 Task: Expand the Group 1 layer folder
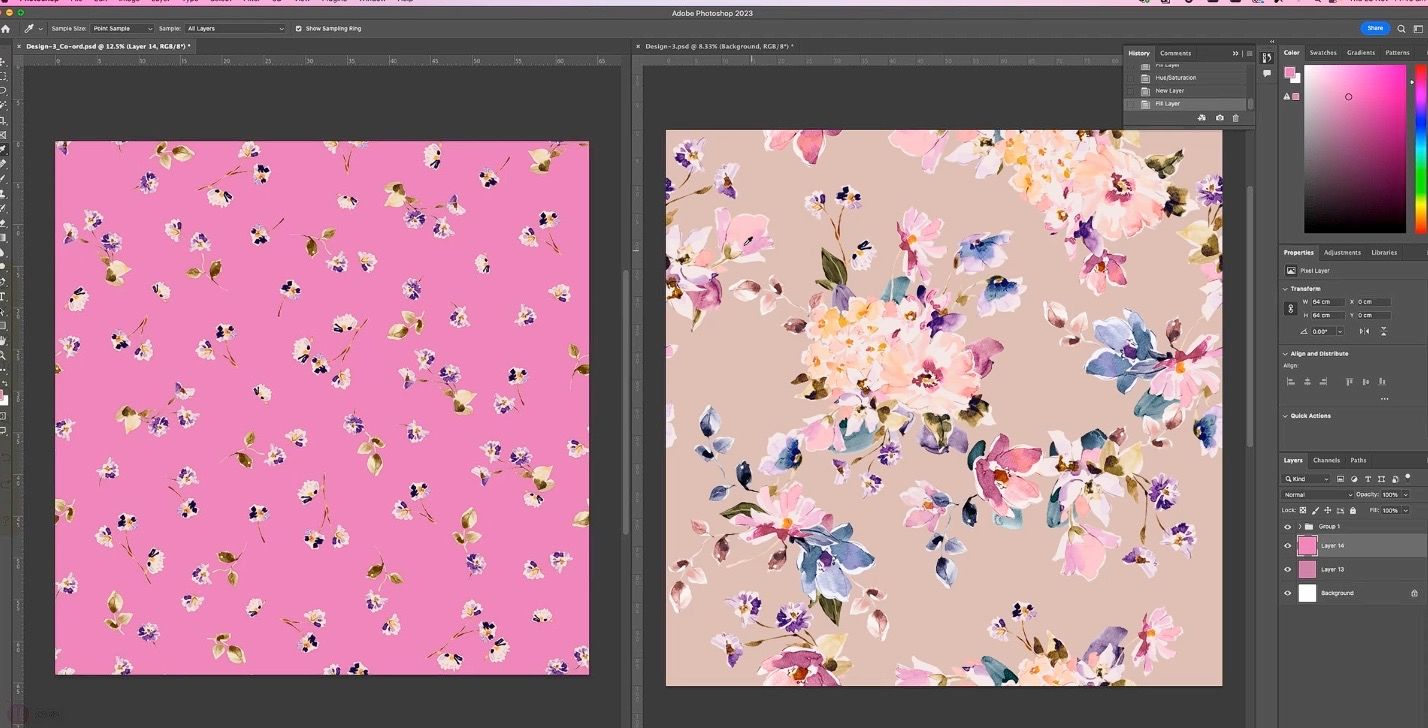[1299, 526]
